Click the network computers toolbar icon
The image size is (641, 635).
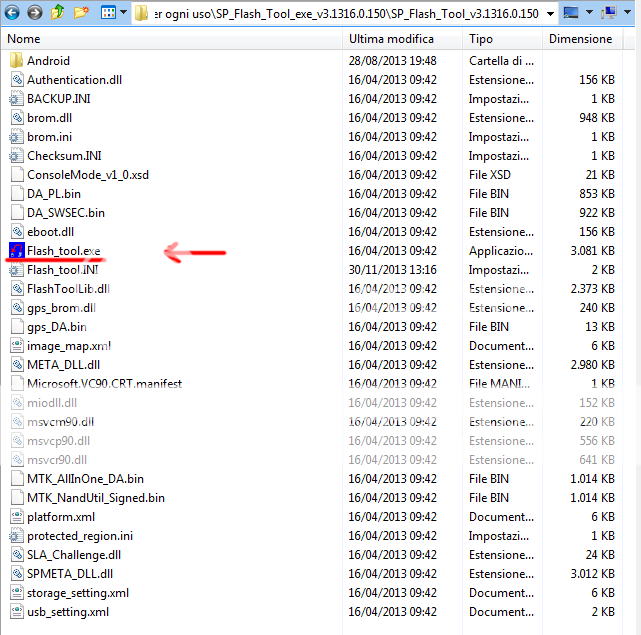[609, 13]
